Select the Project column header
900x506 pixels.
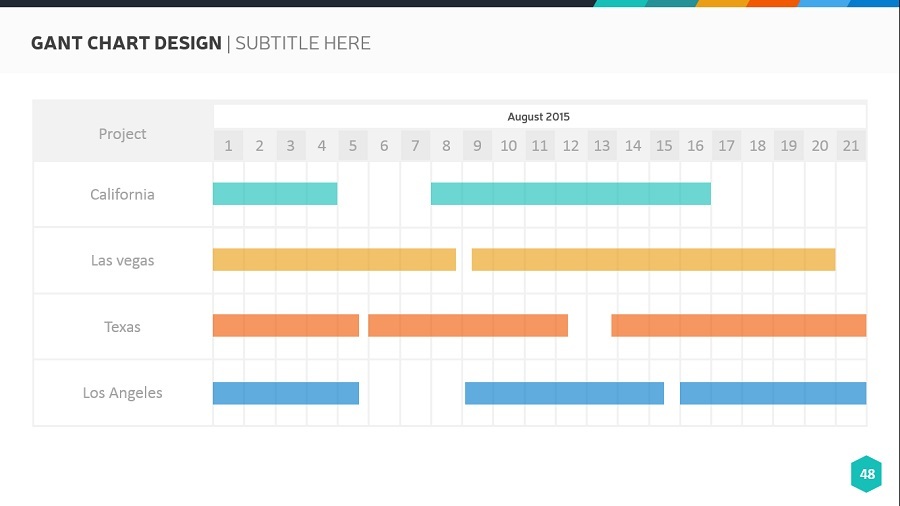122,134
